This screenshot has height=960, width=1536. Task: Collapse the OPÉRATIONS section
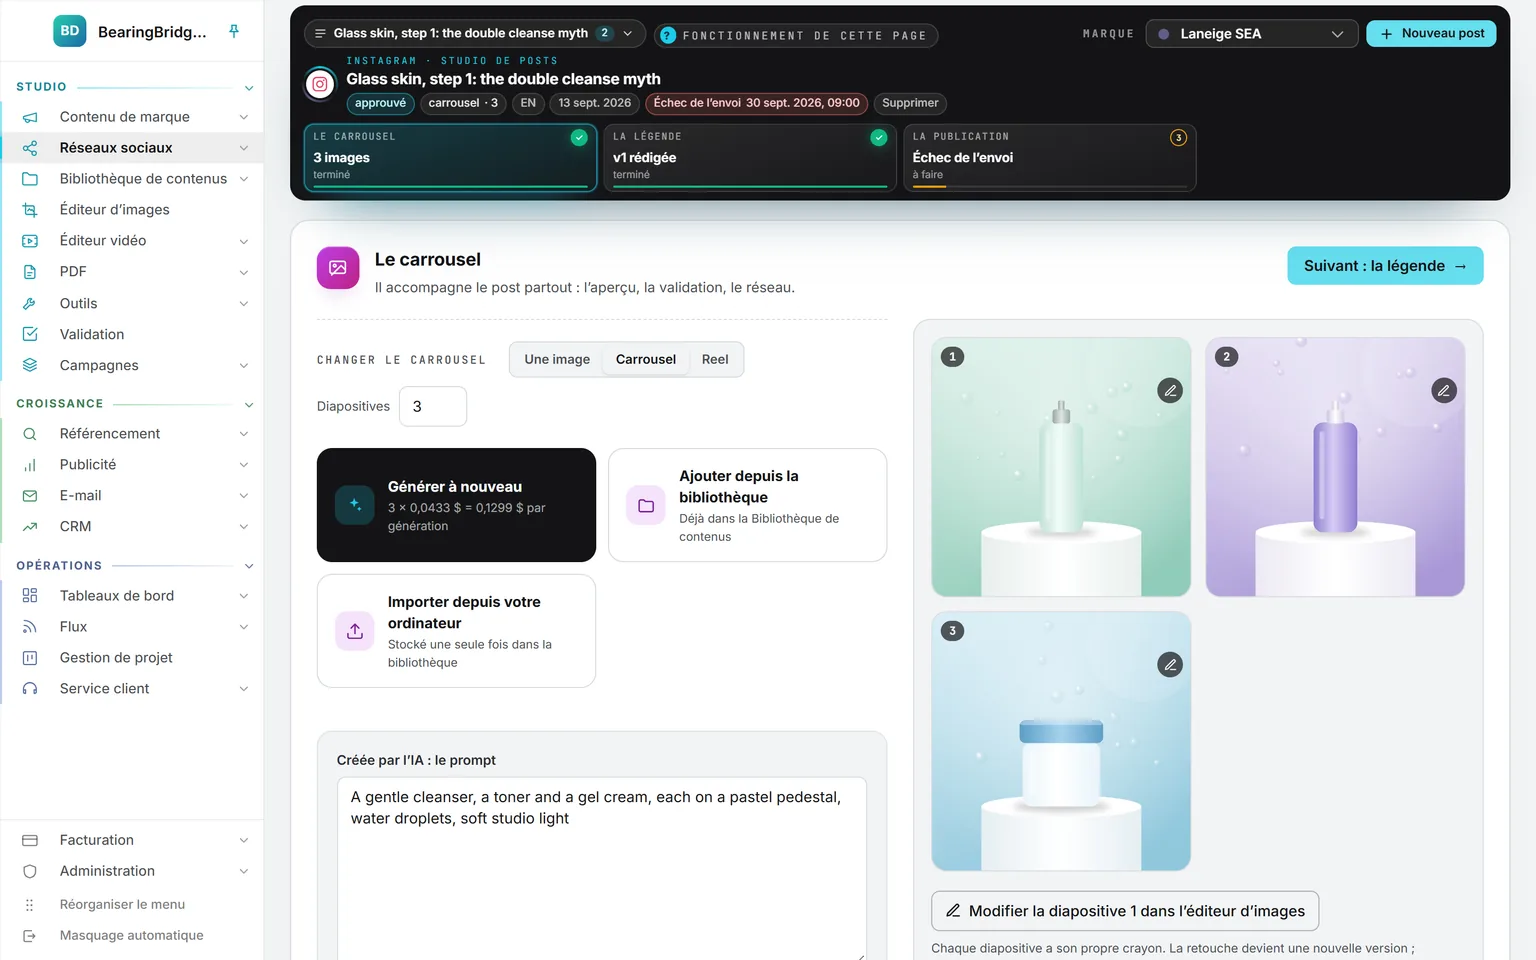tap(249, 566)
